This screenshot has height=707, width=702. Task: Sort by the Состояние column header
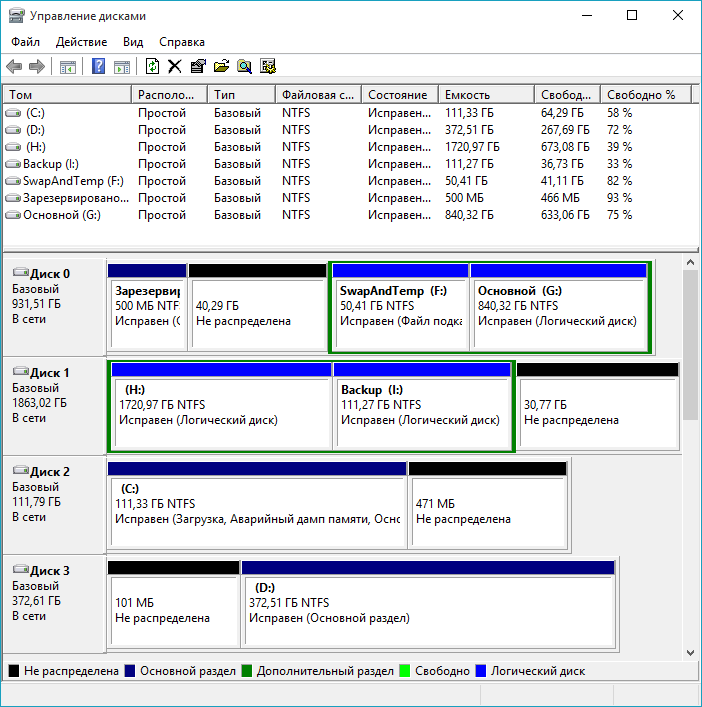(400, 95)
